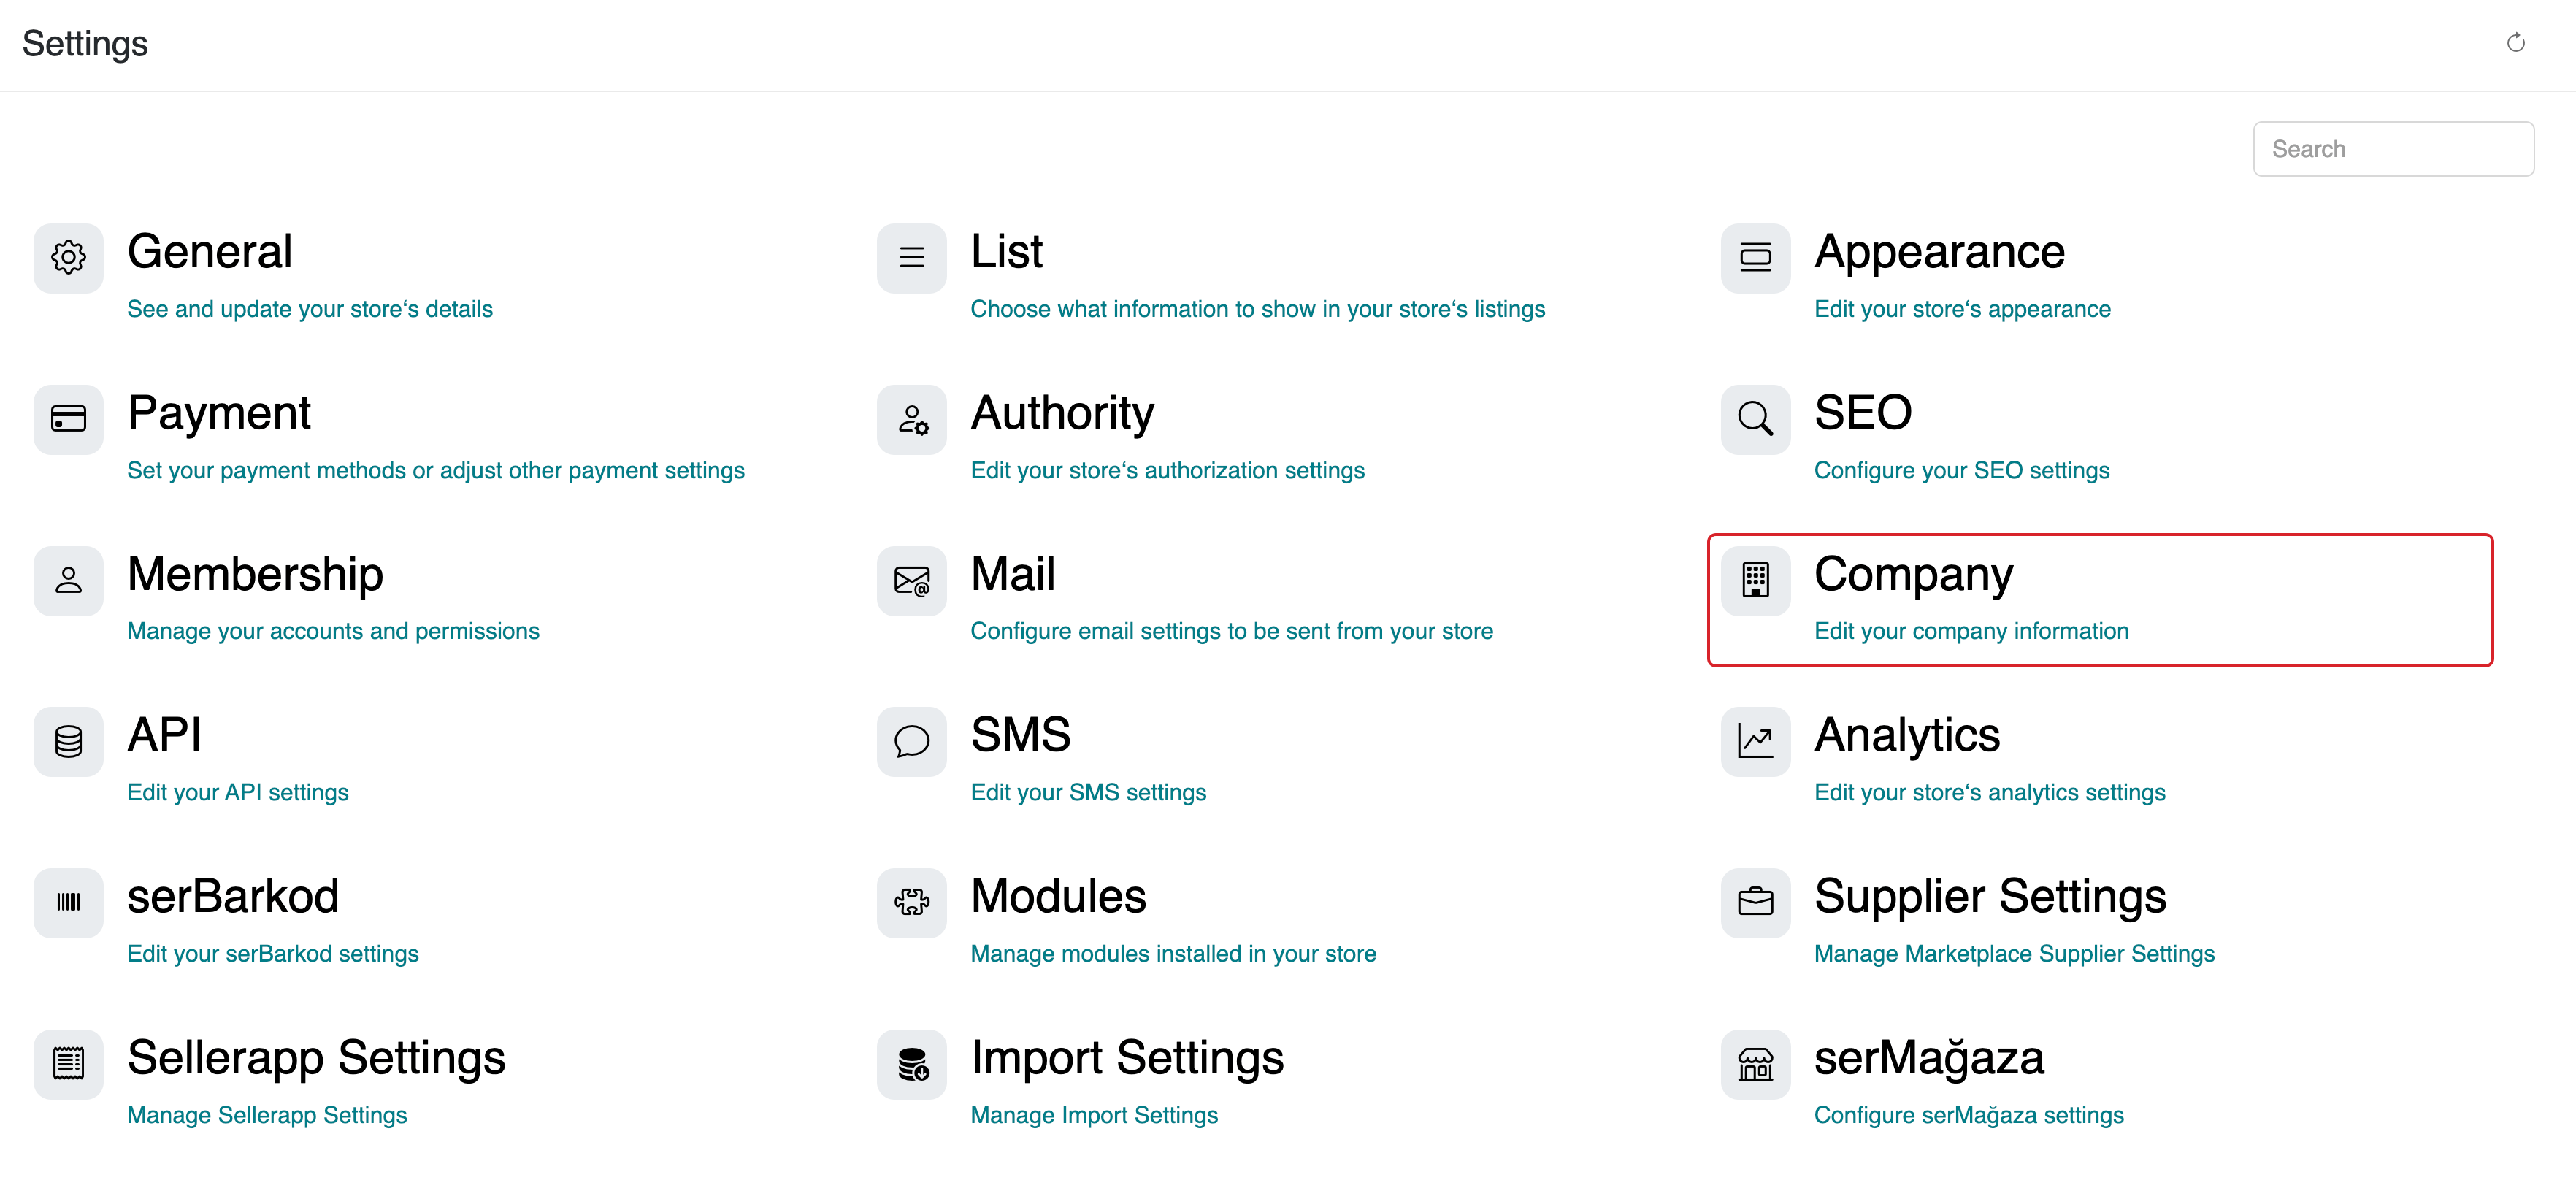
Task: Select the Analytics chart icon
Action: click(1755, 741)
